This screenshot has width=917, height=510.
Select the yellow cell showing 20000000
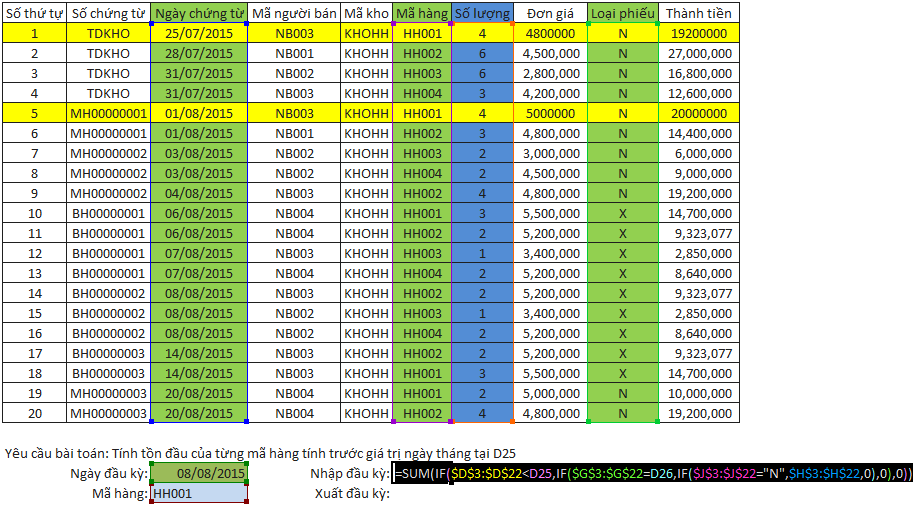coord(699,113)
